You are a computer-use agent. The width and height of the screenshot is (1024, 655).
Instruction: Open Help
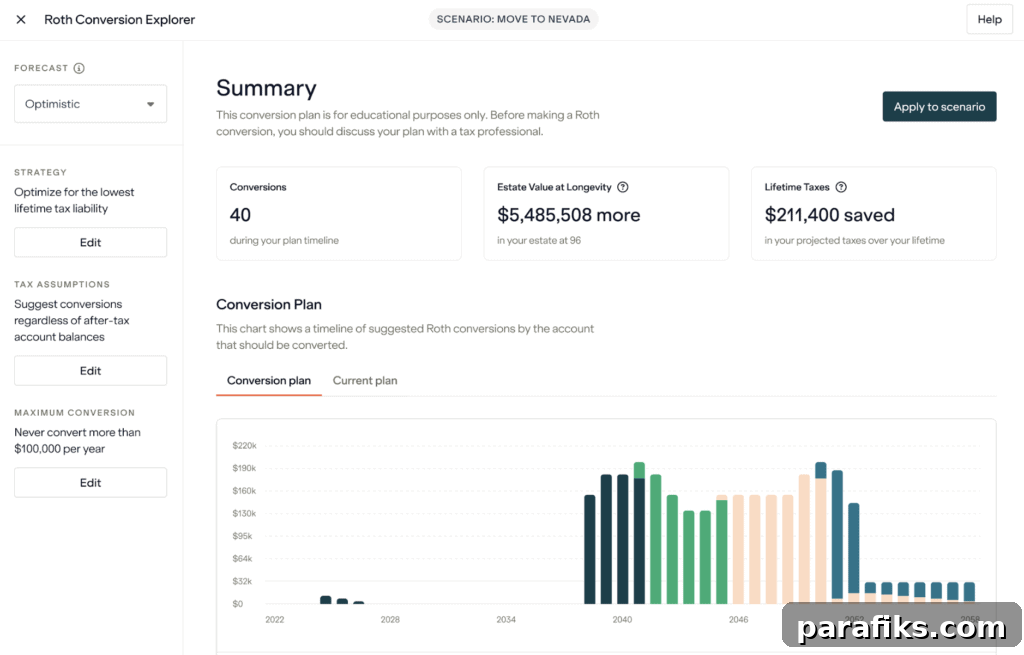[989, 20]
